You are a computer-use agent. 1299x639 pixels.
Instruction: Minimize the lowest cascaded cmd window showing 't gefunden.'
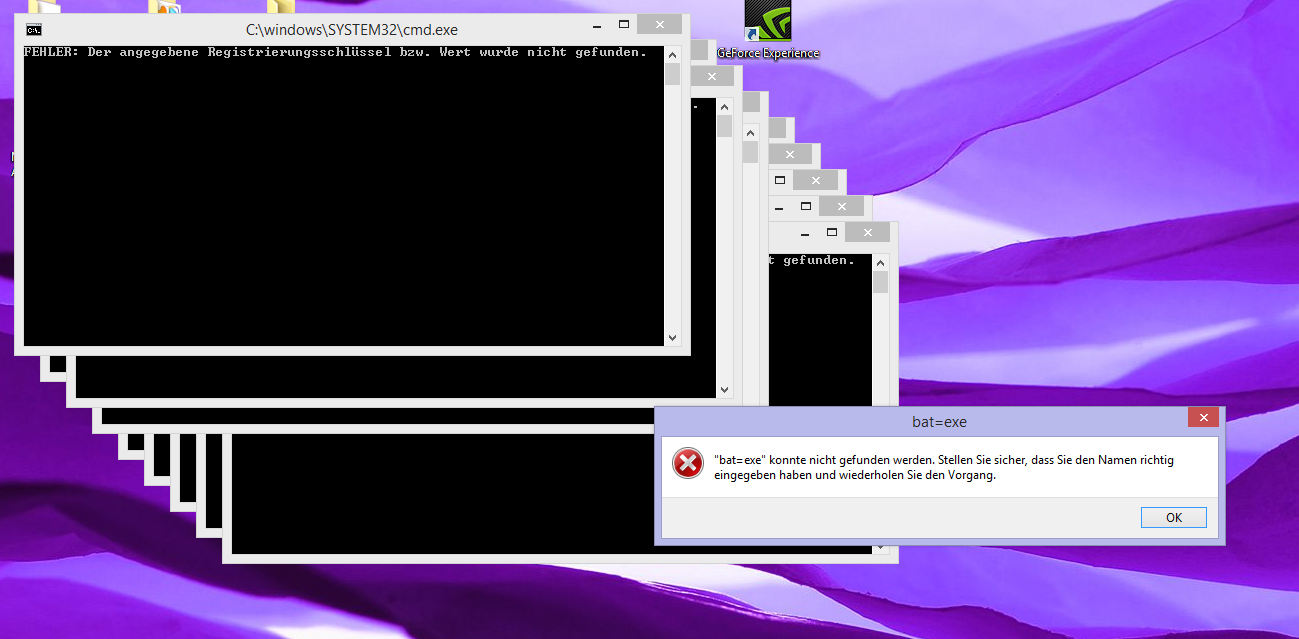pyautogui.click(x=804, y=232)
